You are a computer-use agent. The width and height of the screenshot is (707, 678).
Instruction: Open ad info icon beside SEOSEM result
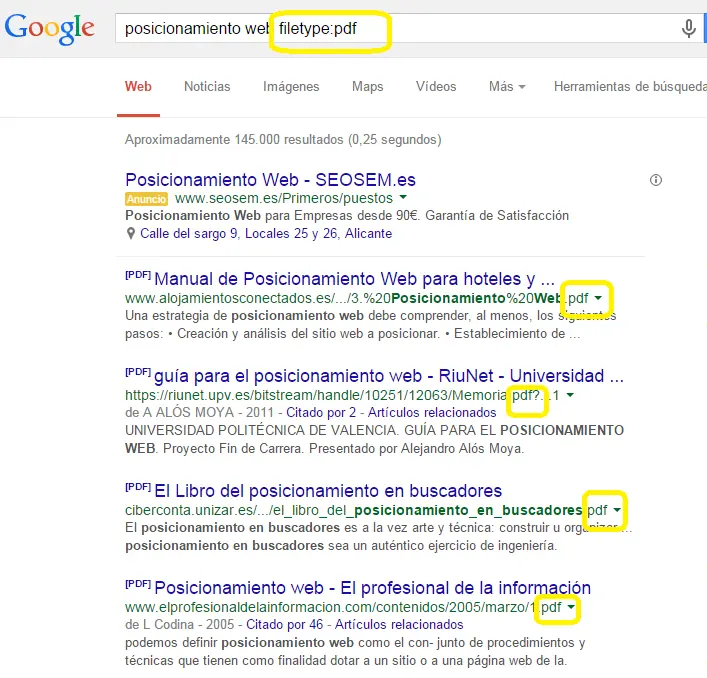656,180
